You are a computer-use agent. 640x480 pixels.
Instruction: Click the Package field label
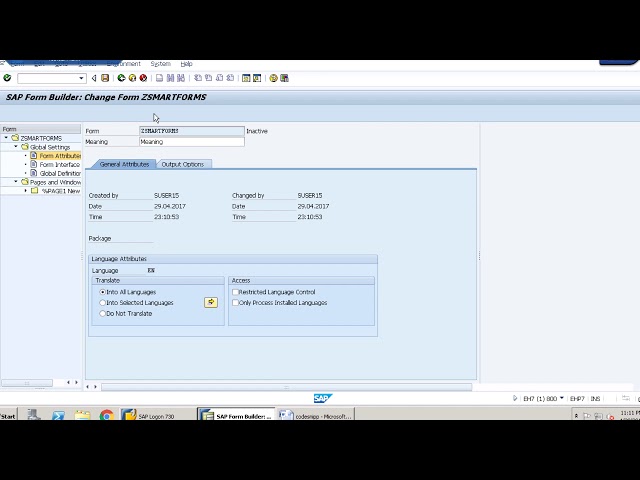tap(100, 238)
